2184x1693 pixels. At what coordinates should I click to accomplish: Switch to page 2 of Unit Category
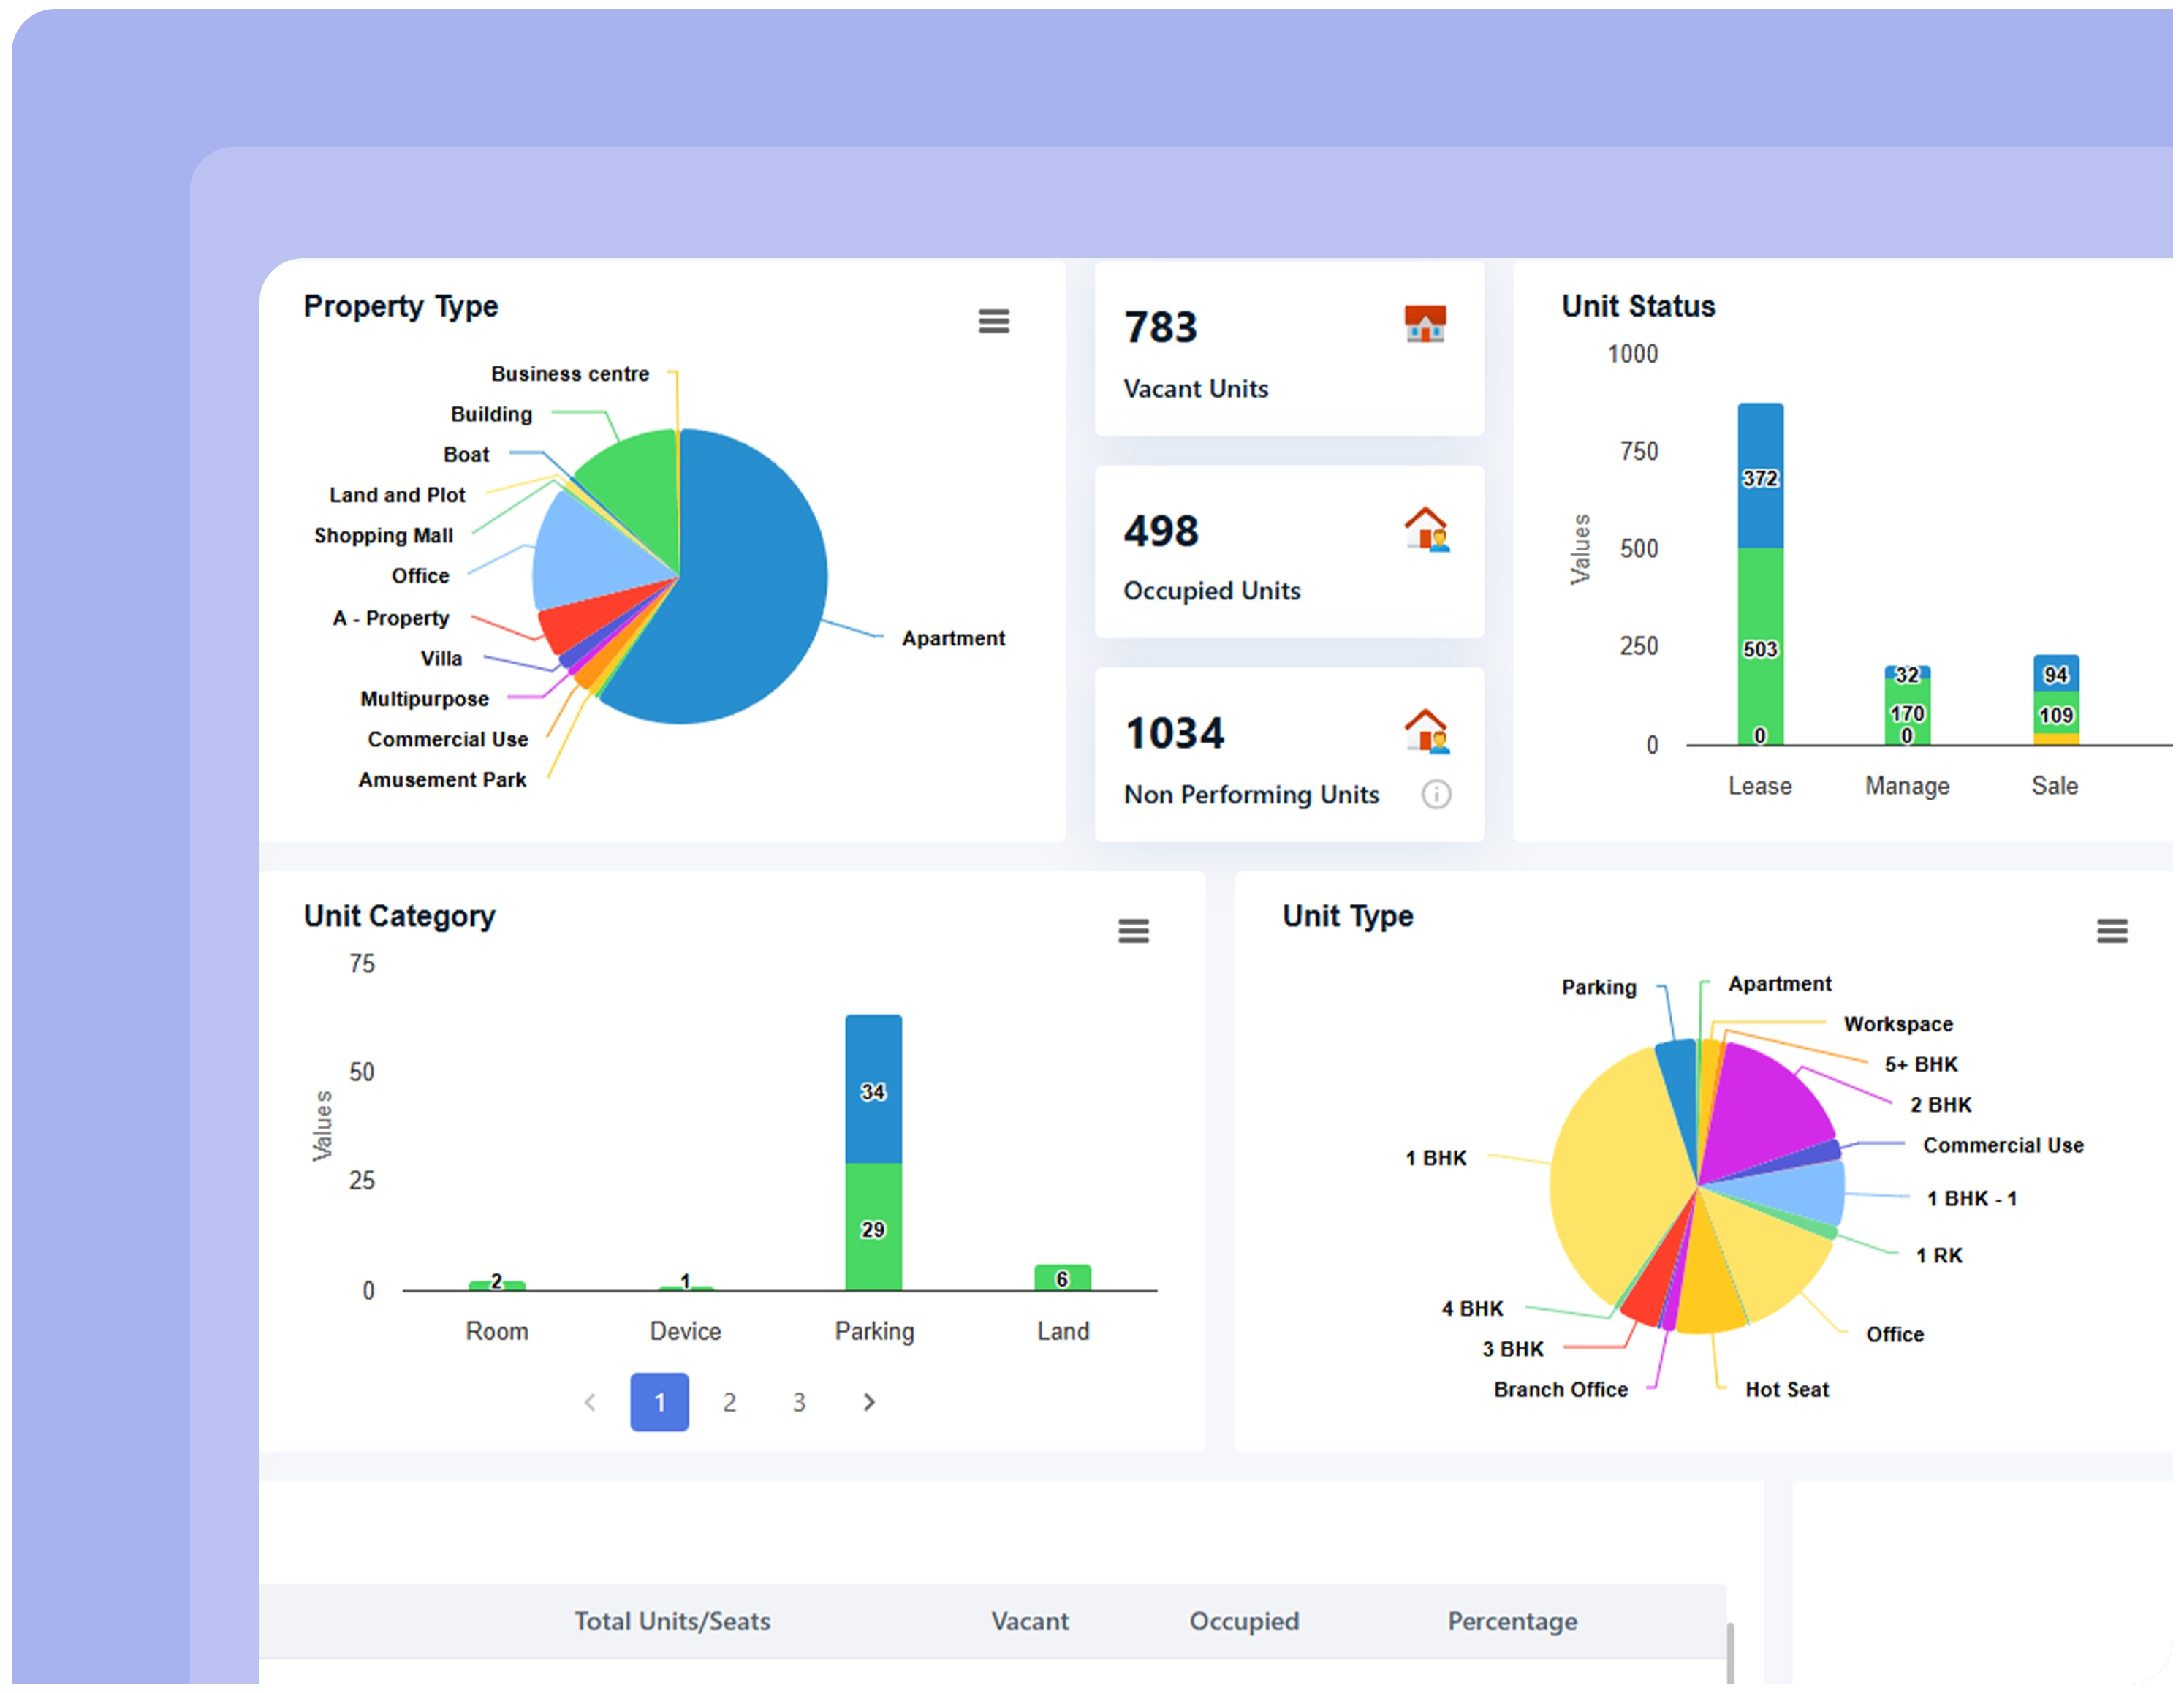click(x=729, y=1402)
